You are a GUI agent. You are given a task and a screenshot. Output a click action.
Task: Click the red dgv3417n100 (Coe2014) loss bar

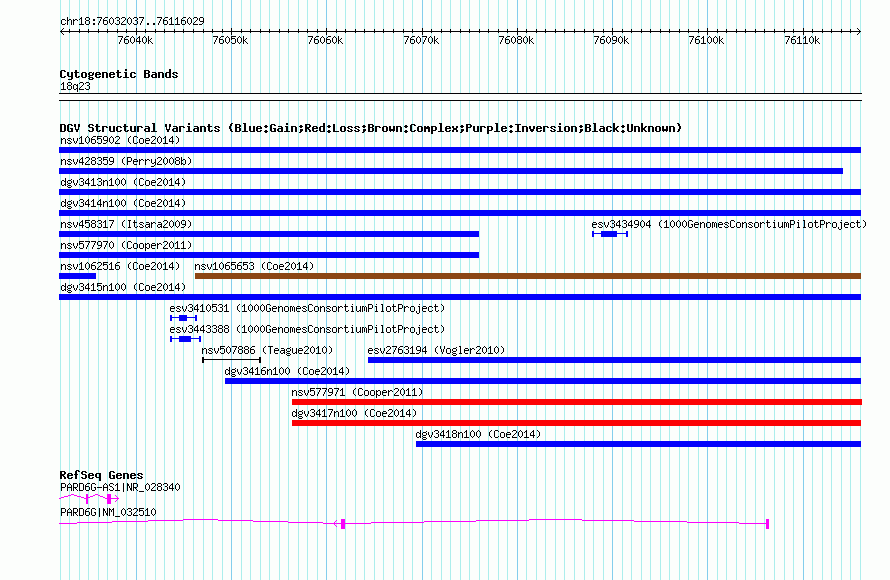coord(576,423)
